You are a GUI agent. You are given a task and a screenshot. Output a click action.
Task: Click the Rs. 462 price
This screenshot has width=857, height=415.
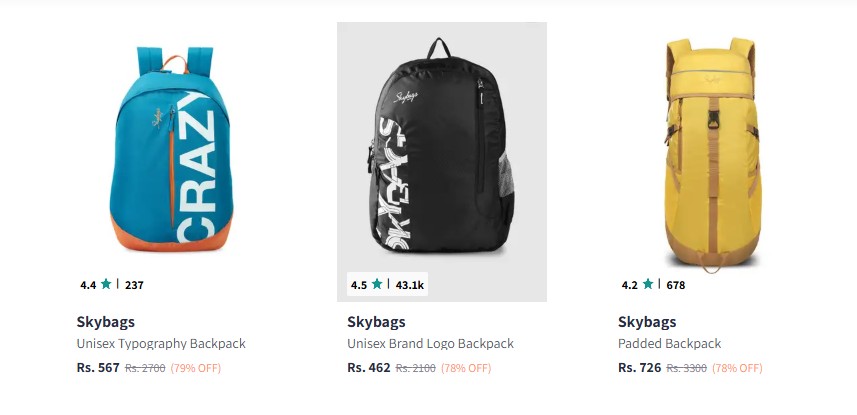369,367
